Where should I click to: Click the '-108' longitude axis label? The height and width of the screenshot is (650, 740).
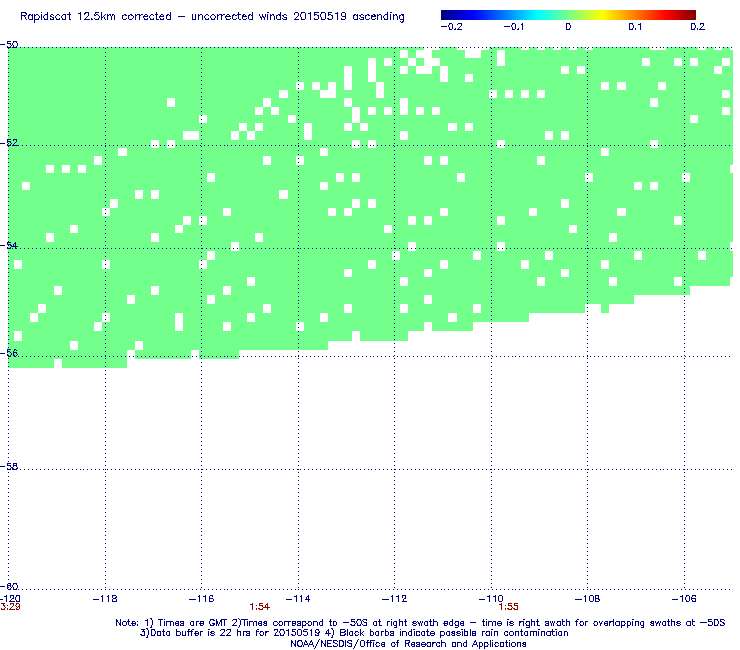coord(588,599)
